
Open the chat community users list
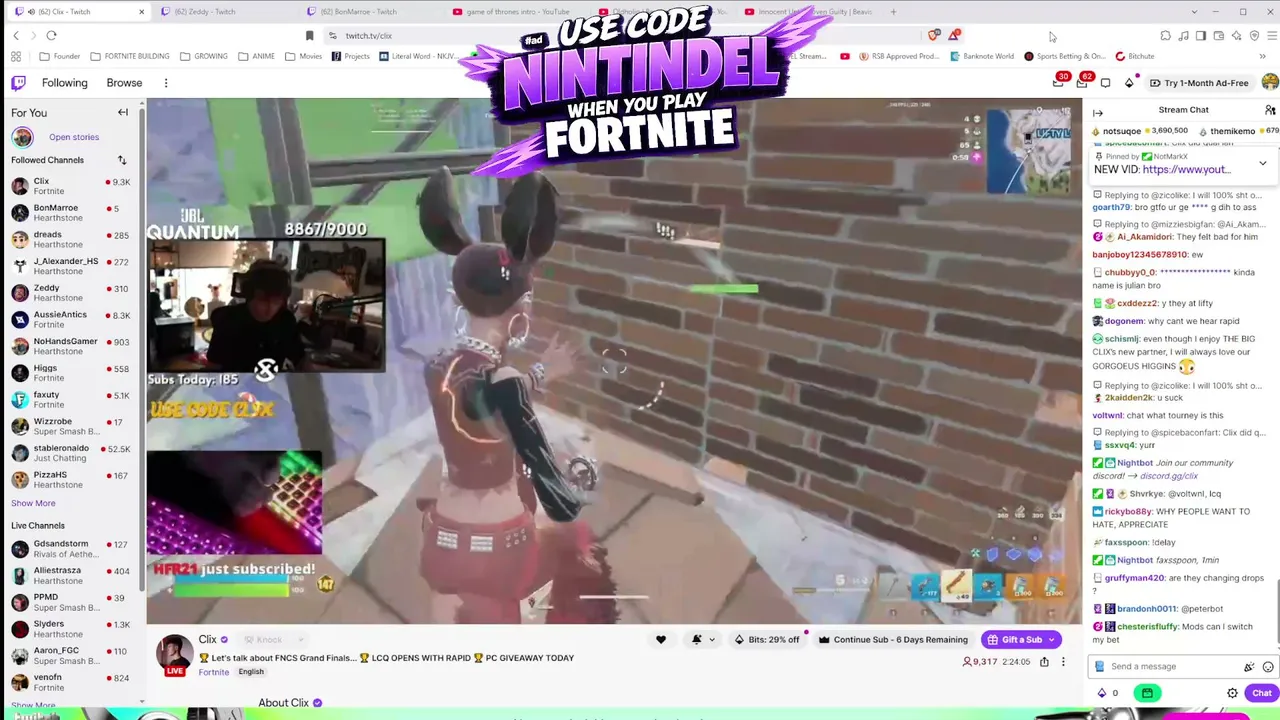(x=1270, y=110)
